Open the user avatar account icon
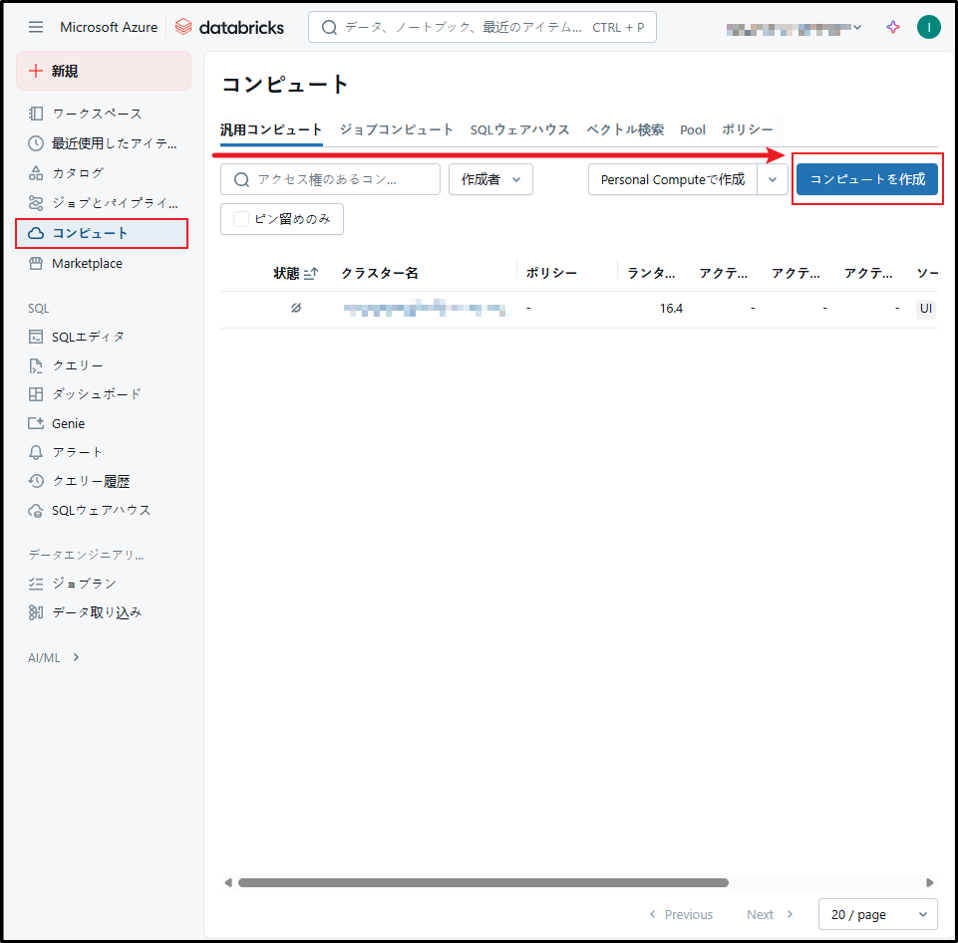The width and height of the screenshot is (958, 943). [928, 27]
